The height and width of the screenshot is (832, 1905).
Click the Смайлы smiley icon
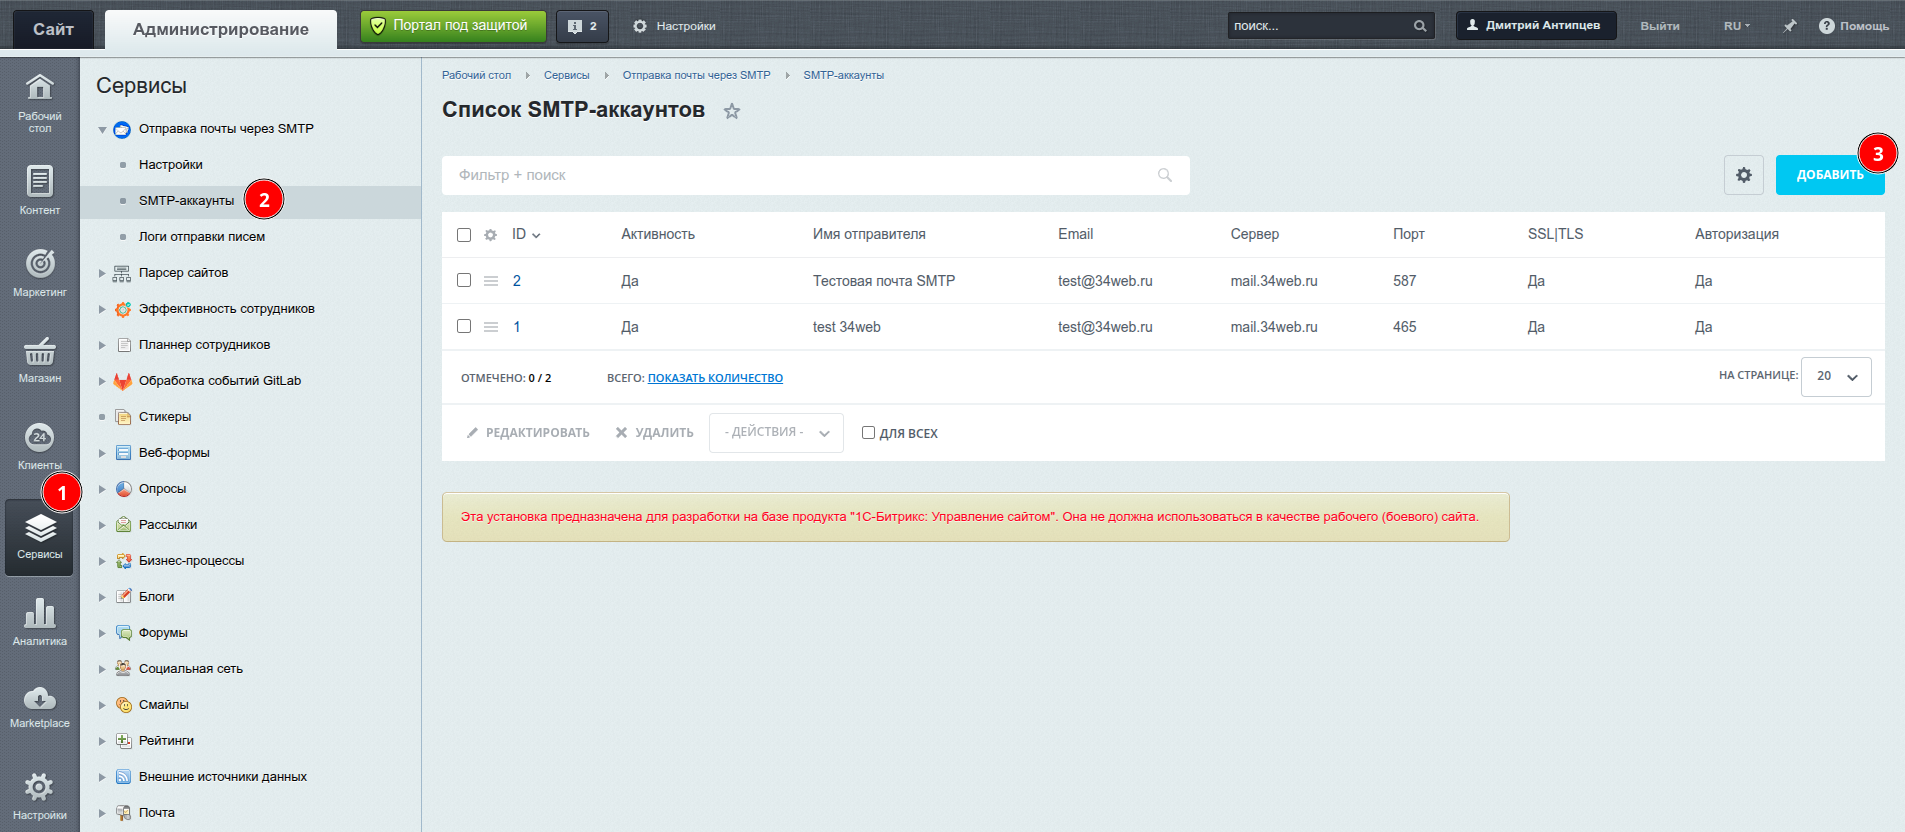pyautogui.click(x=123, y=705)
